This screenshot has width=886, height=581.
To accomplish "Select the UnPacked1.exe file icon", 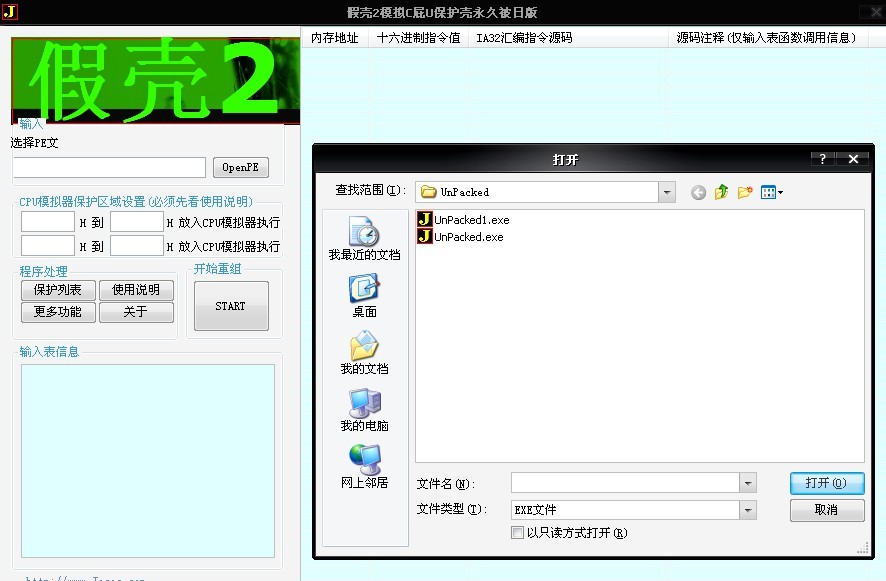I will (425, 219).
